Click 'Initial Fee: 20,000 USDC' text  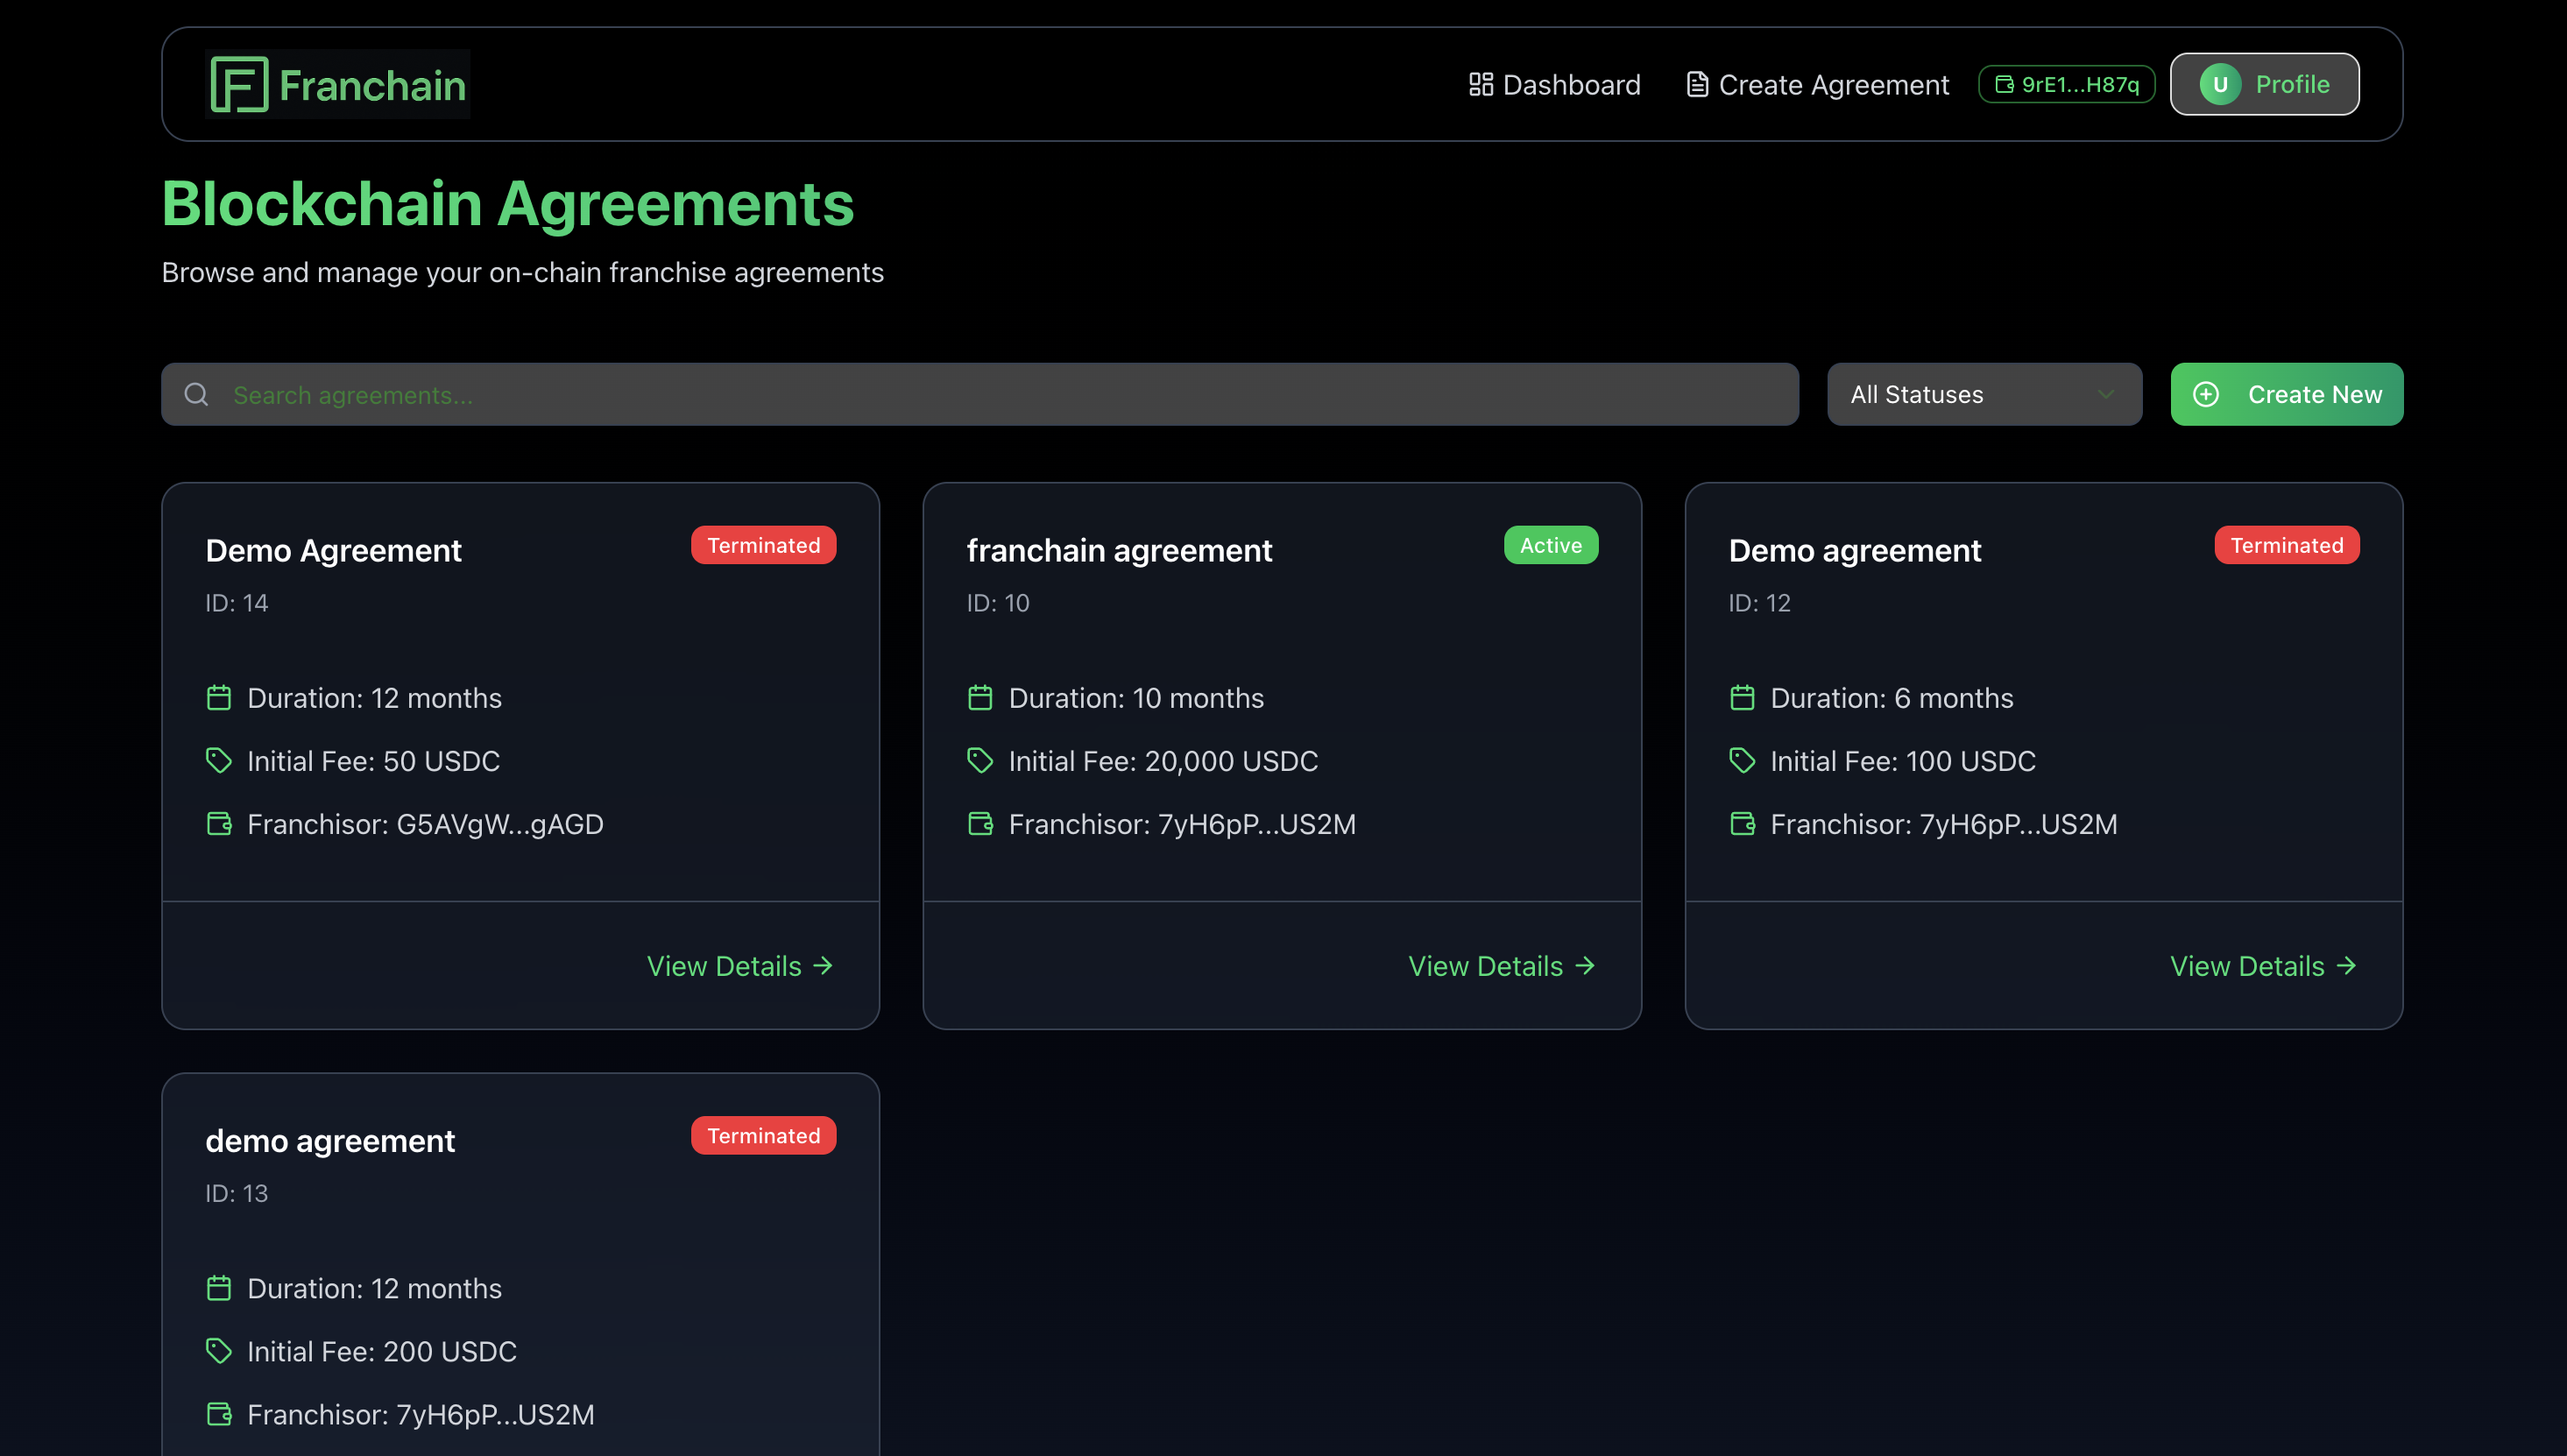(1163, 761)
